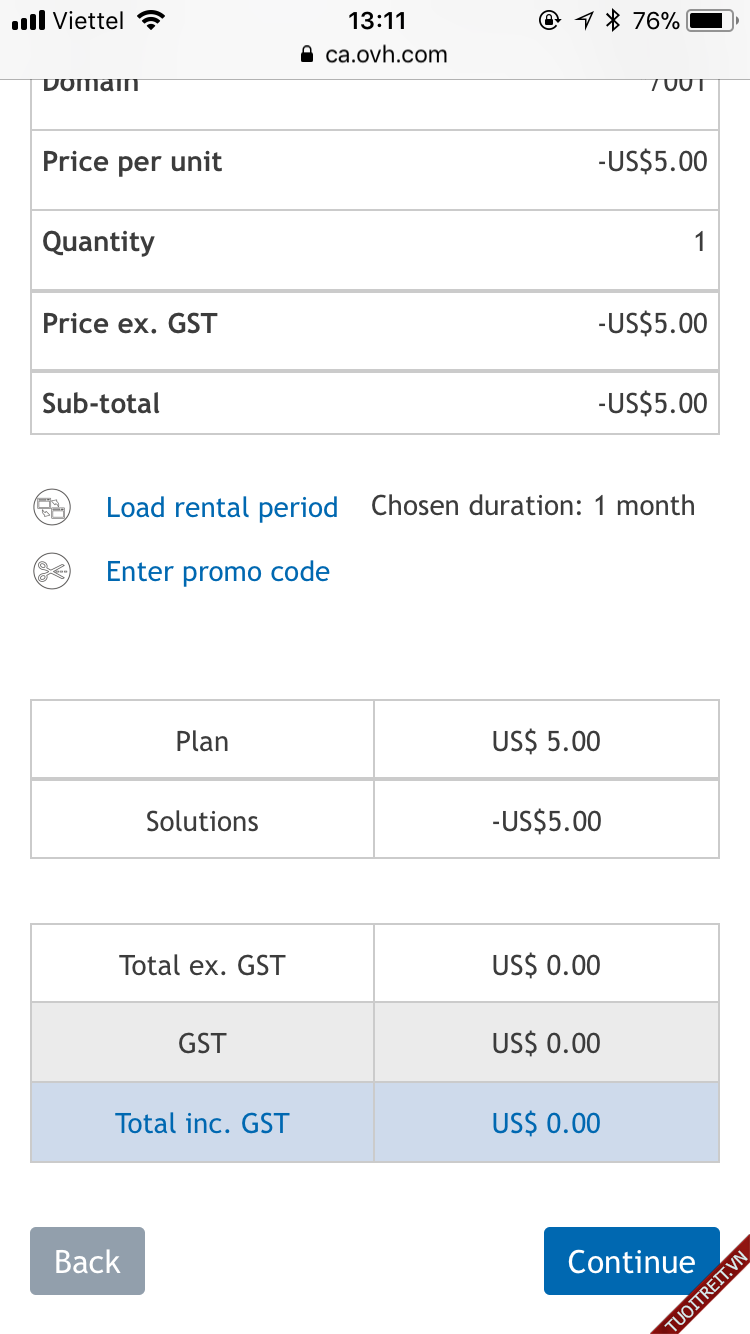750x1334 pixels.
Task: Click the Quantity row value
Action: [700, 242]
